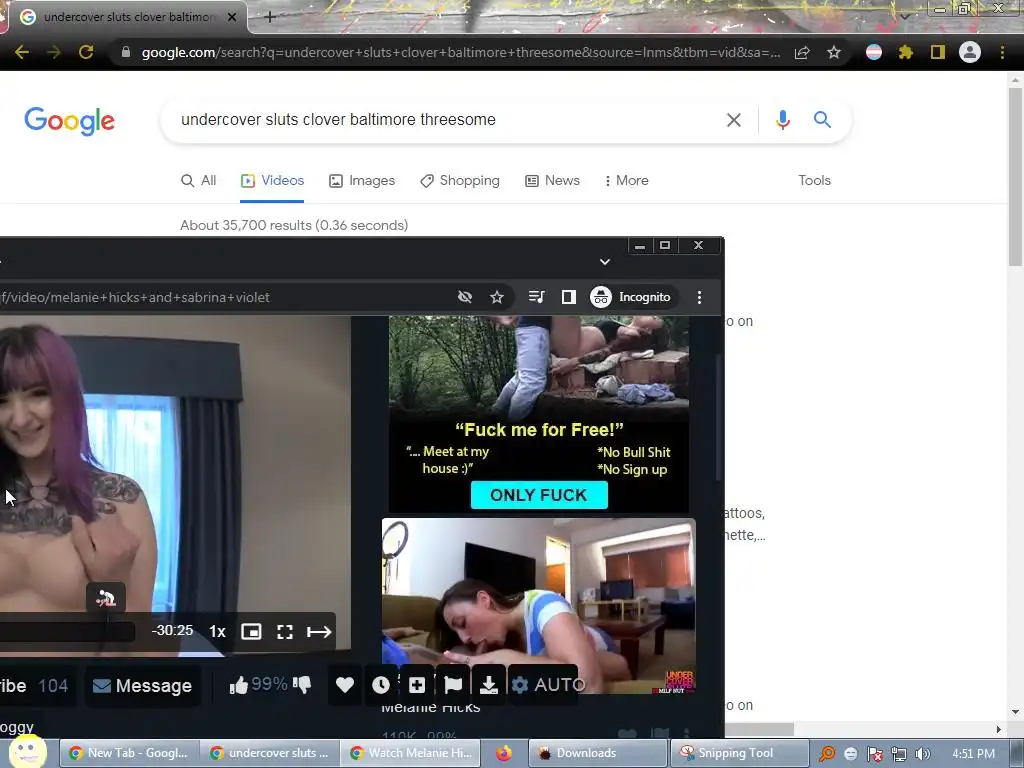Viewport: 1024px width, 768px height.
Task: Start voice search with the microphone
Action: [783, 120]
